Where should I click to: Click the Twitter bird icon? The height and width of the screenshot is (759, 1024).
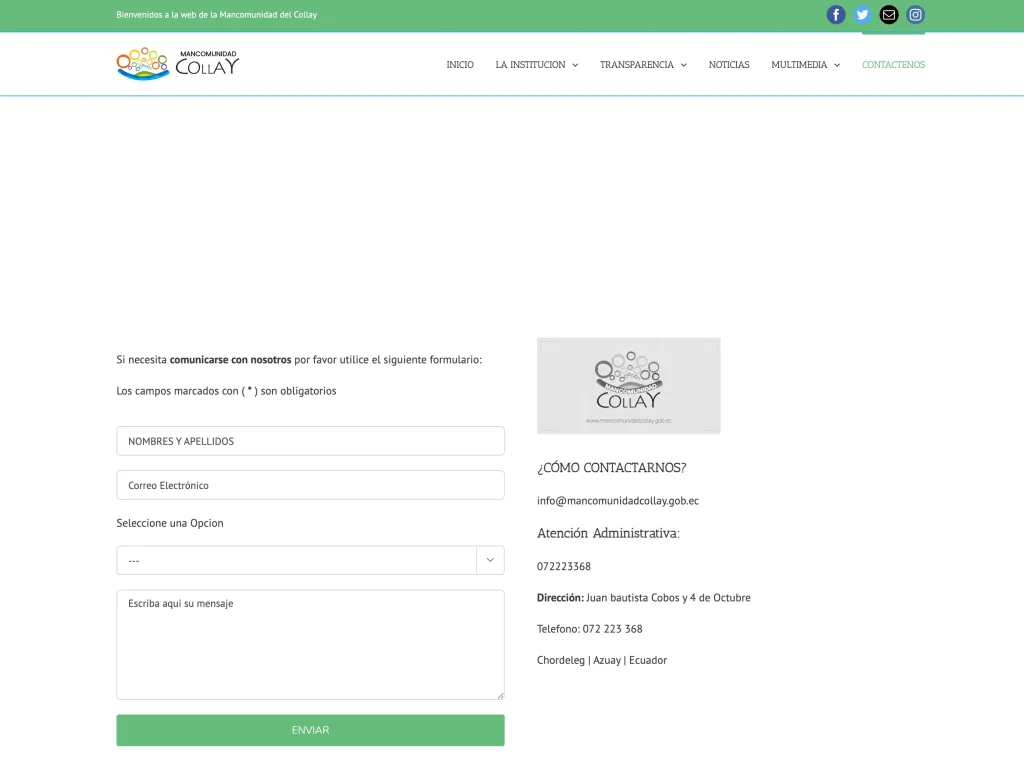coord(862,15)
